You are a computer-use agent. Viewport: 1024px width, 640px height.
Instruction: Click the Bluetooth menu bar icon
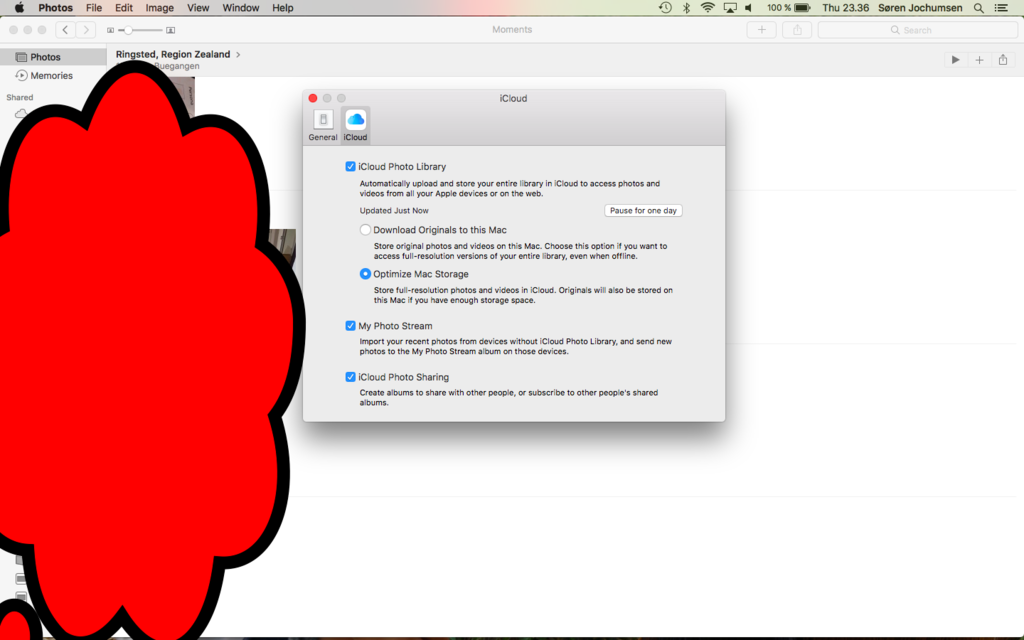click(x=686, y=8)
